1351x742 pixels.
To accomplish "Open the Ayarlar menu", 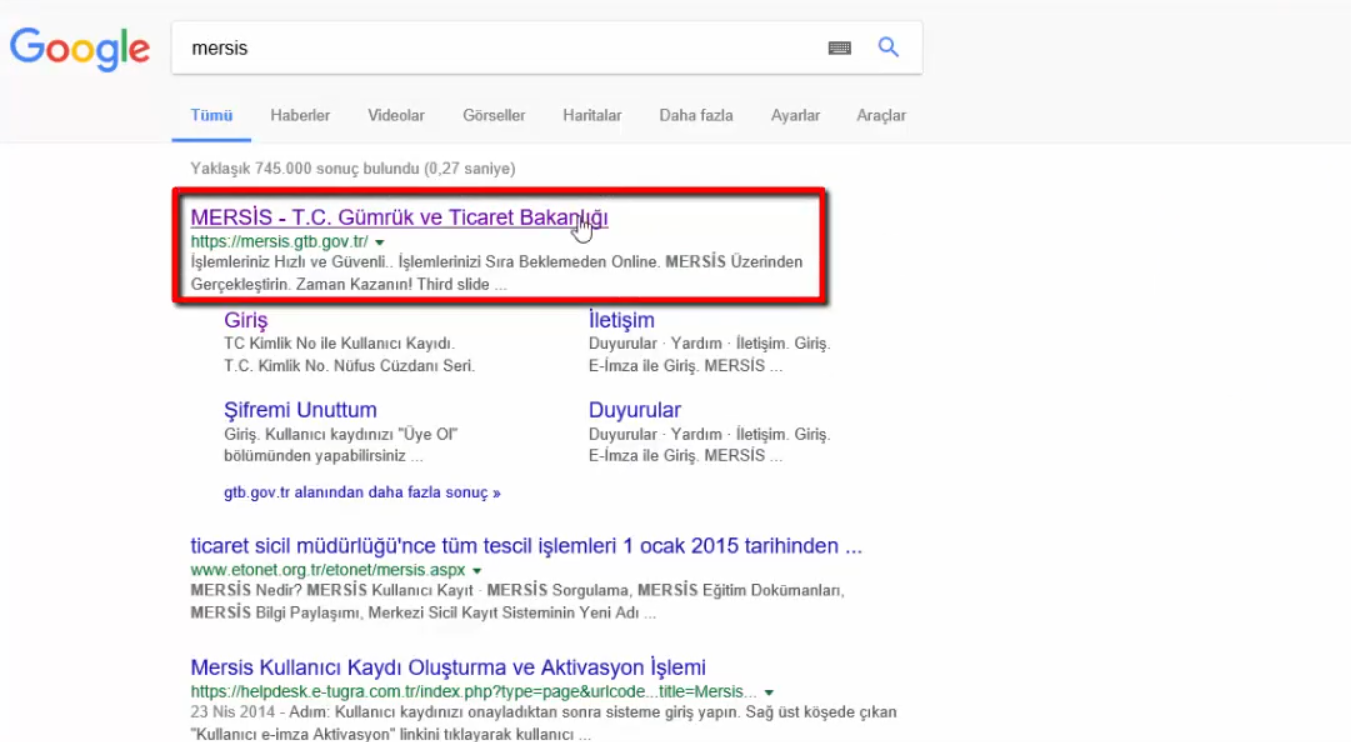I will 795,115.
